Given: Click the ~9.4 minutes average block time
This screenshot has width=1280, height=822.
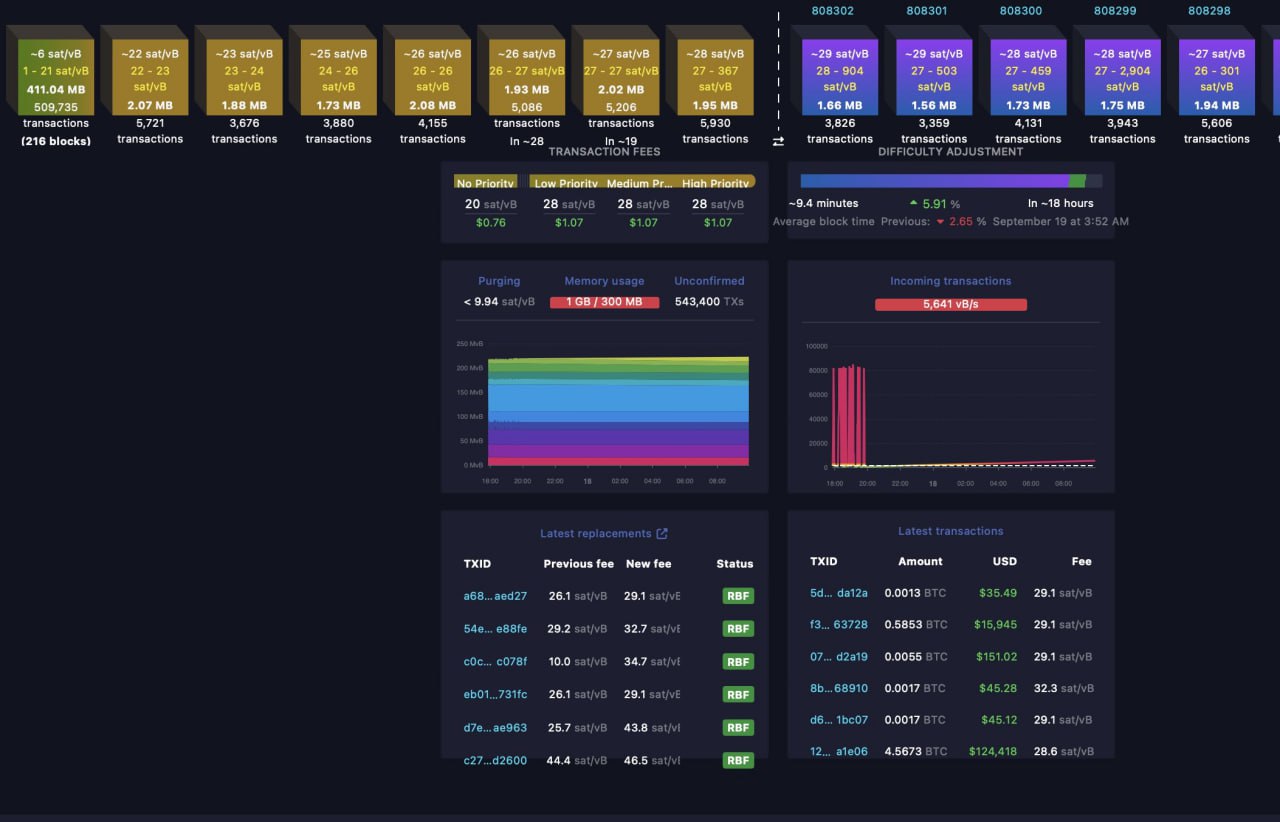Looking at the screenshot, I should (x=823, y=203).
